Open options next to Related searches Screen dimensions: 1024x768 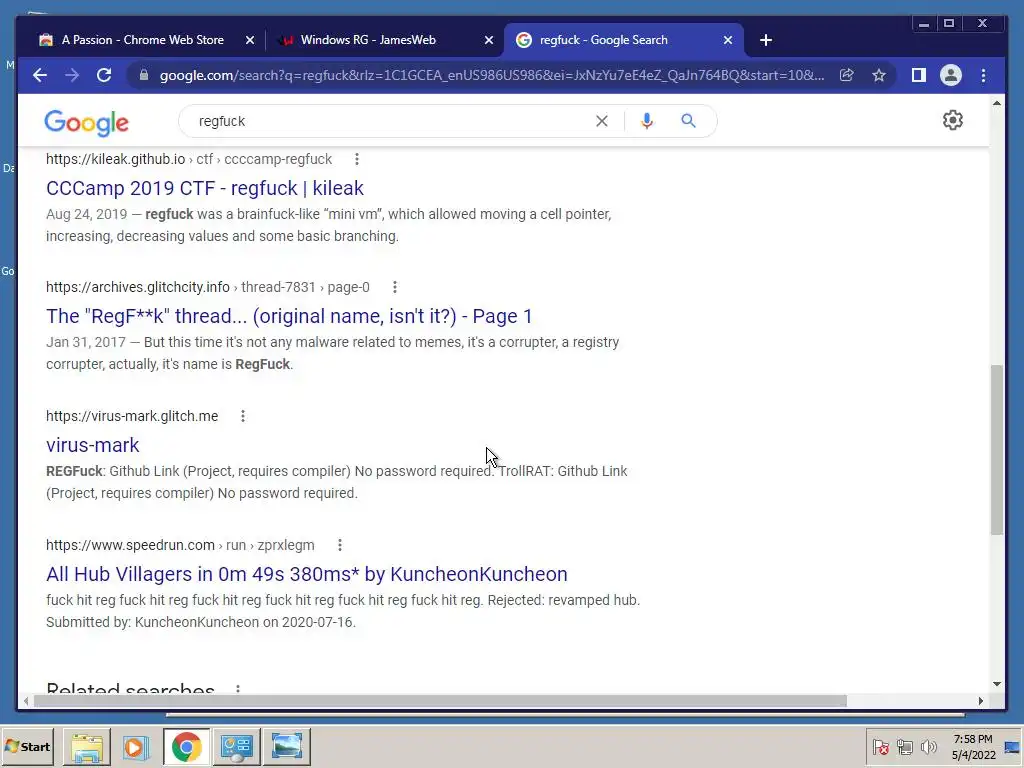pos(238,689)
